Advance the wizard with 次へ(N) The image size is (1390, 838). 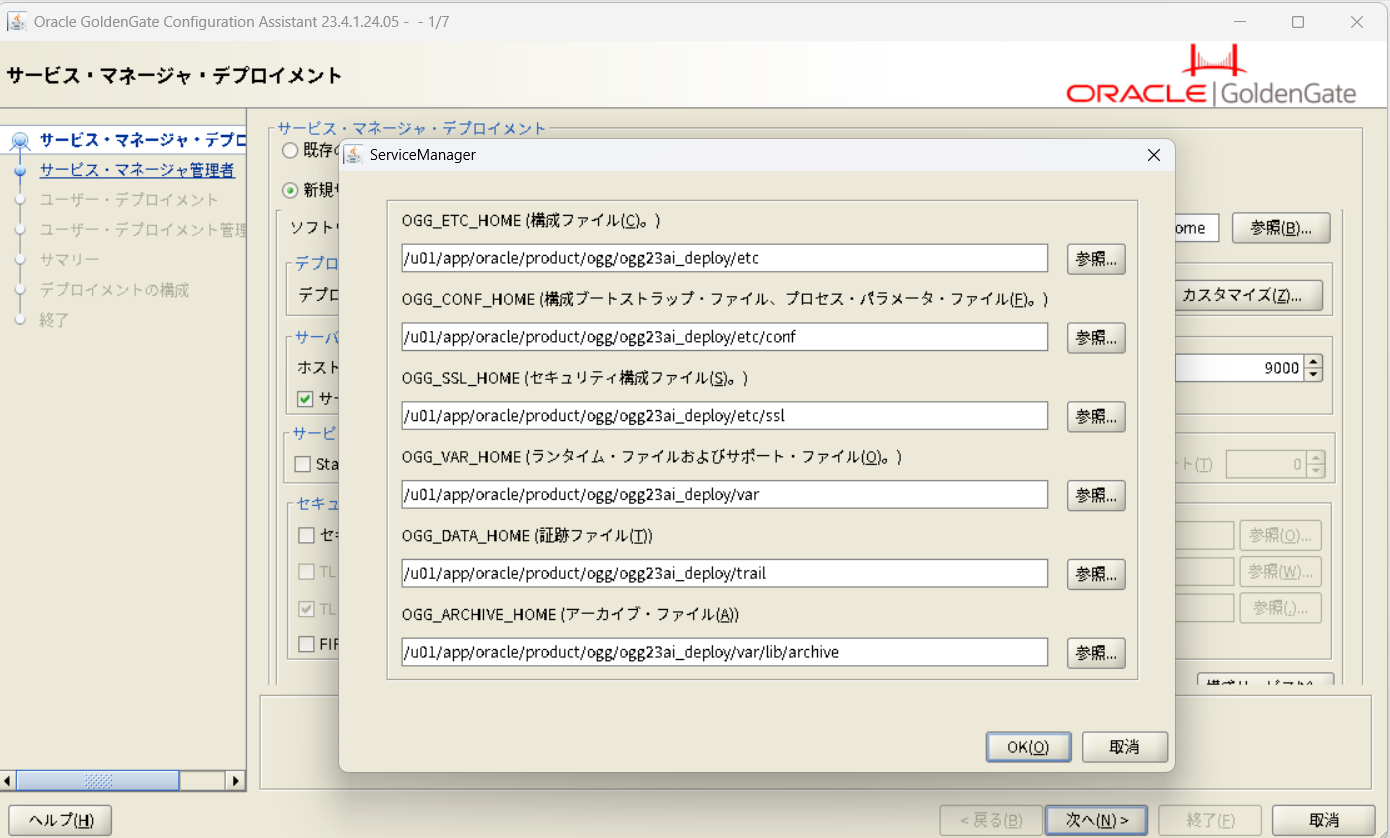(x=1096, y=819)
